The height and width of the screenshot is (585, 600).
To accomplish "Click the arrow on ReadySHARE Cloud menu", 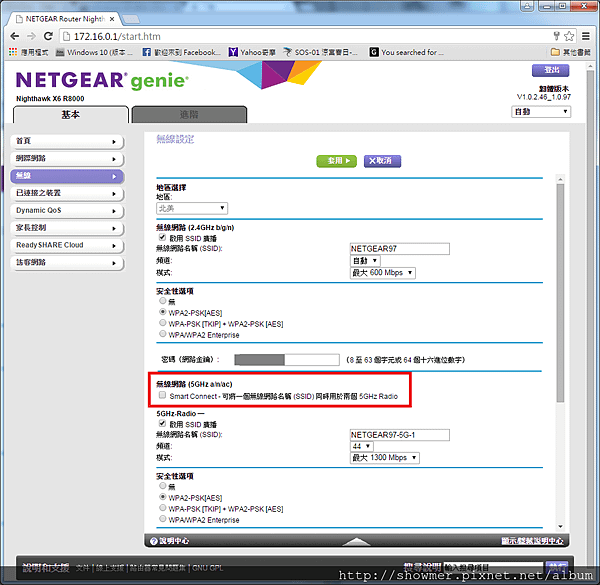I will pyautogui.click(x=114, y=246).
